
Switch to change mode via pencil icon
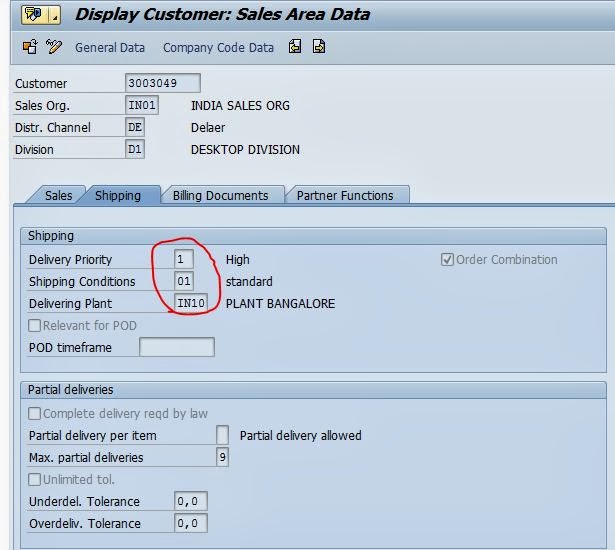[54, 47]
